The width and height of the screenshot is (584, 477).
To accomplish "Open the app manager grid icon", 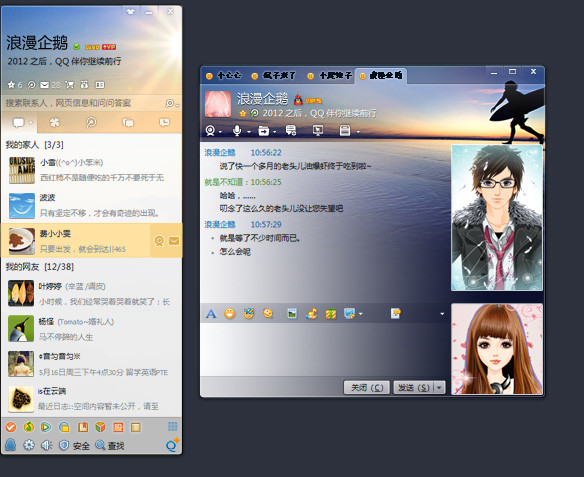I will tap(172, 427).
